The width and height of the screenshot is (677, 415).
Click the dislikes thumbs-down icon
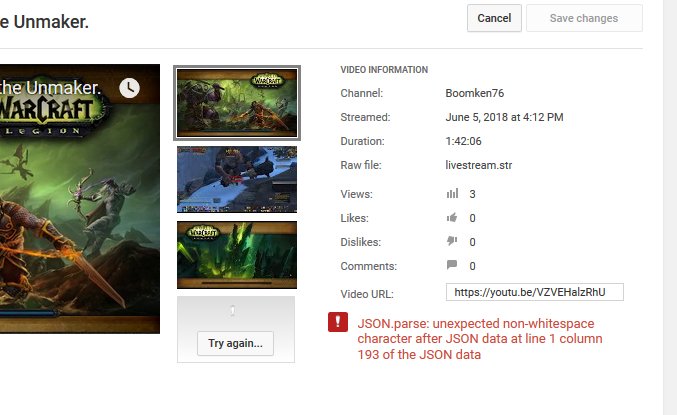click(x=452, y=241)
